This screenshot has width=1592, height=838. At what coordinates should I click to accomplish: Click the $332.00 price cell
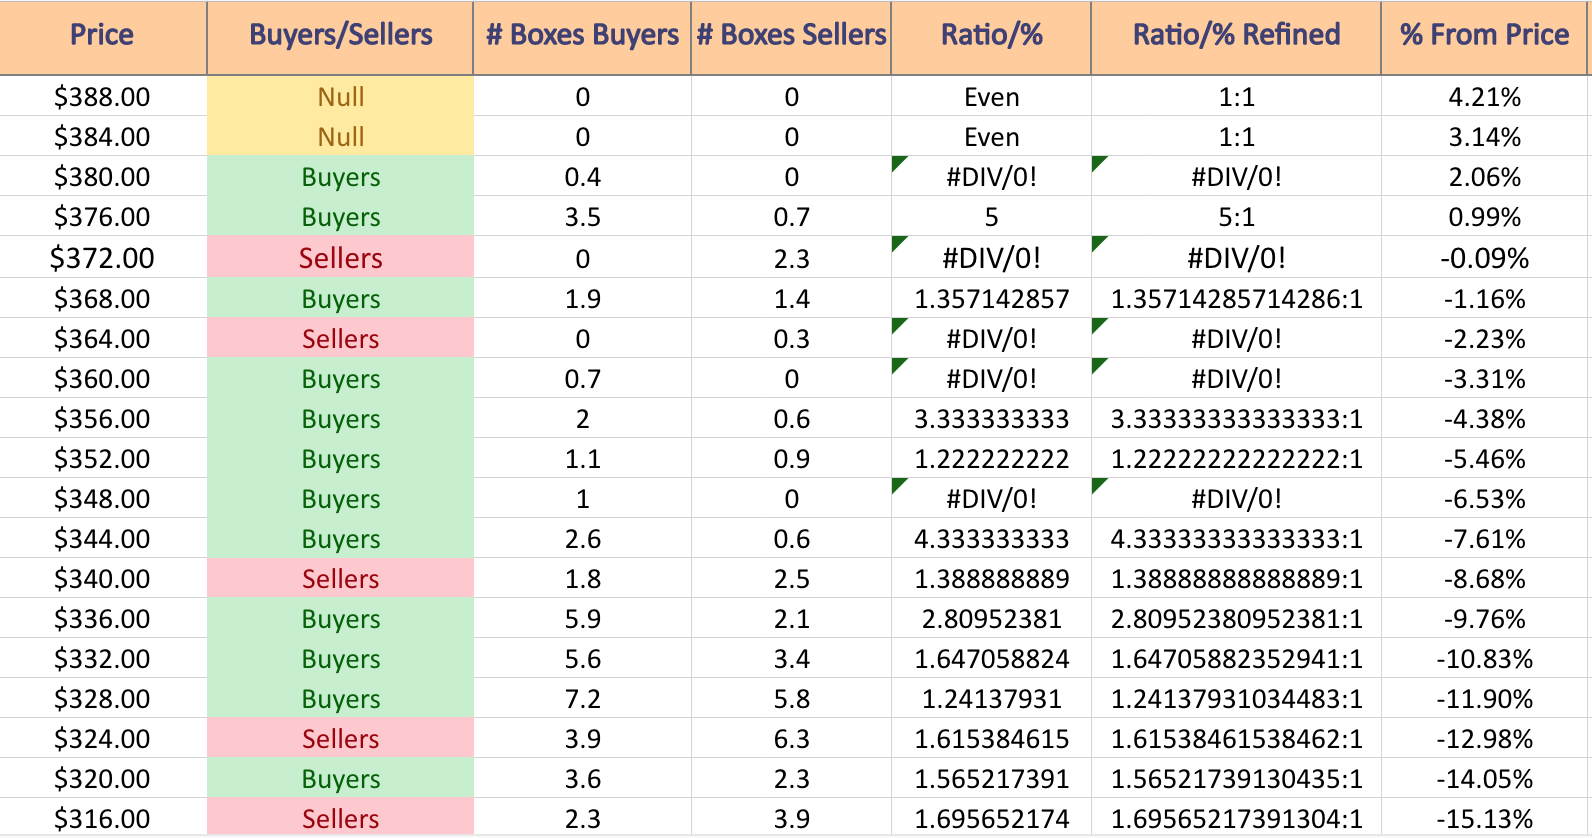pos(102,659)
